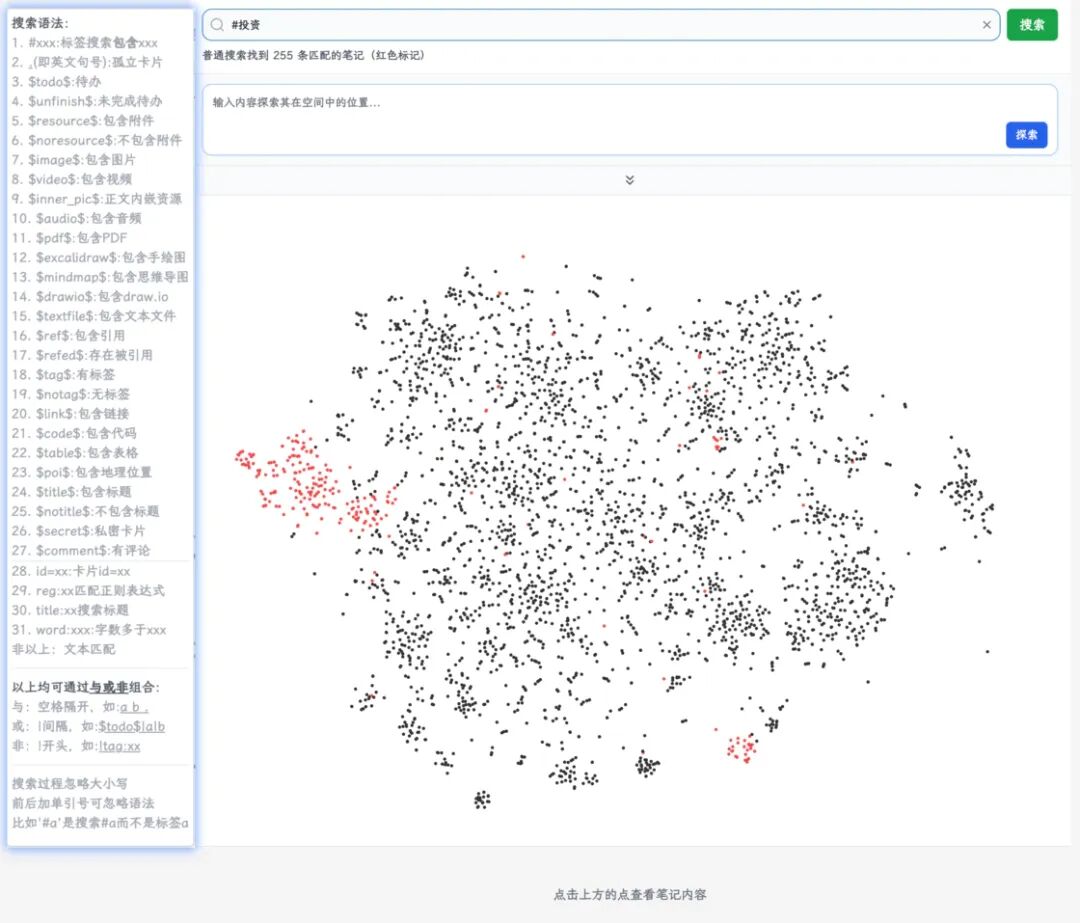1080x923 pixels.
Task: Click the 点击上方的点查看笔记内容 hint
Action: point(630,895)
